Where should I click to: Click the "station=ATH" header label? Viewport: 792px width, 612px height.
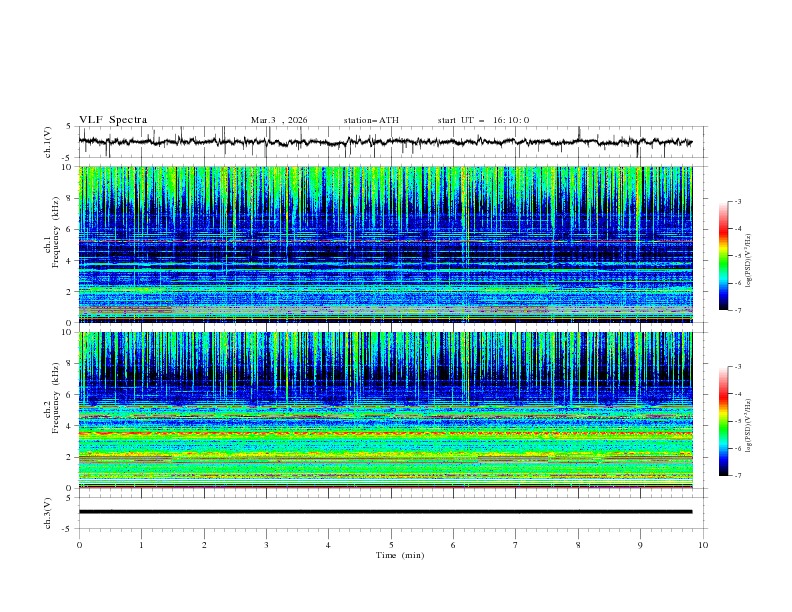pyautogui.click(x=371, y=120)
